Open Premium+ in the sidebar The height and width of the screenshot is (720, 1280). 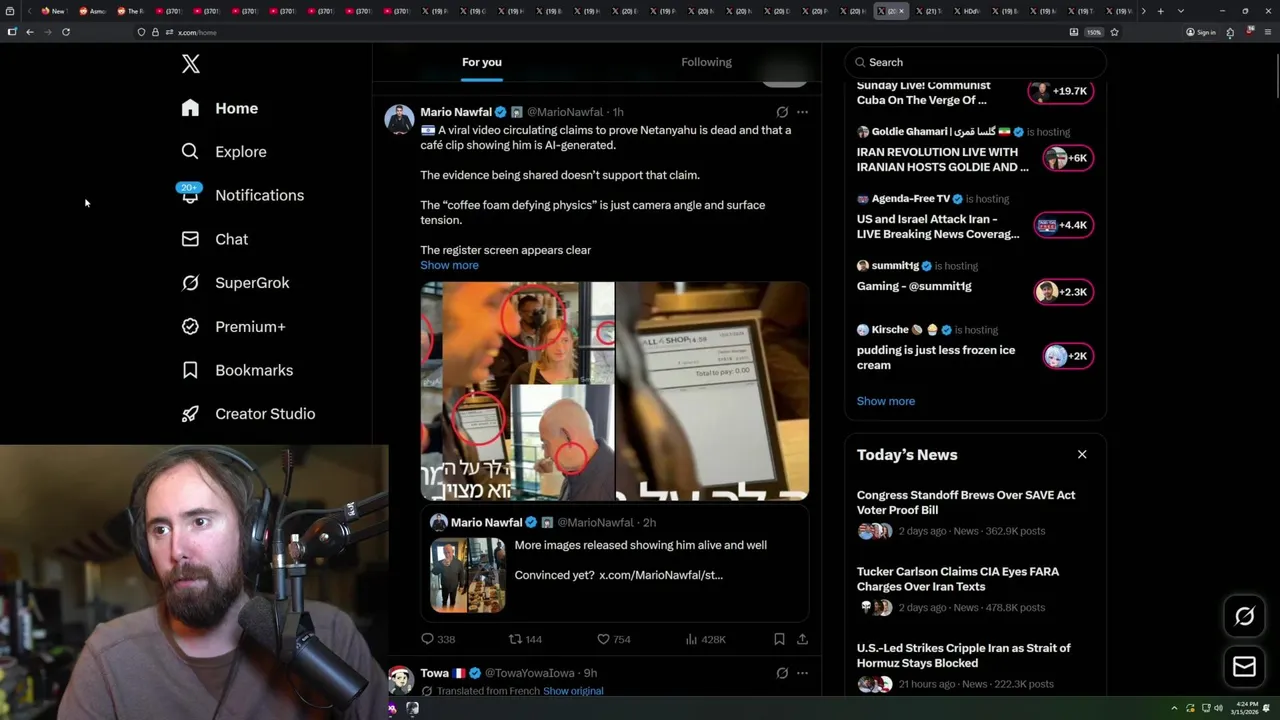234,327
